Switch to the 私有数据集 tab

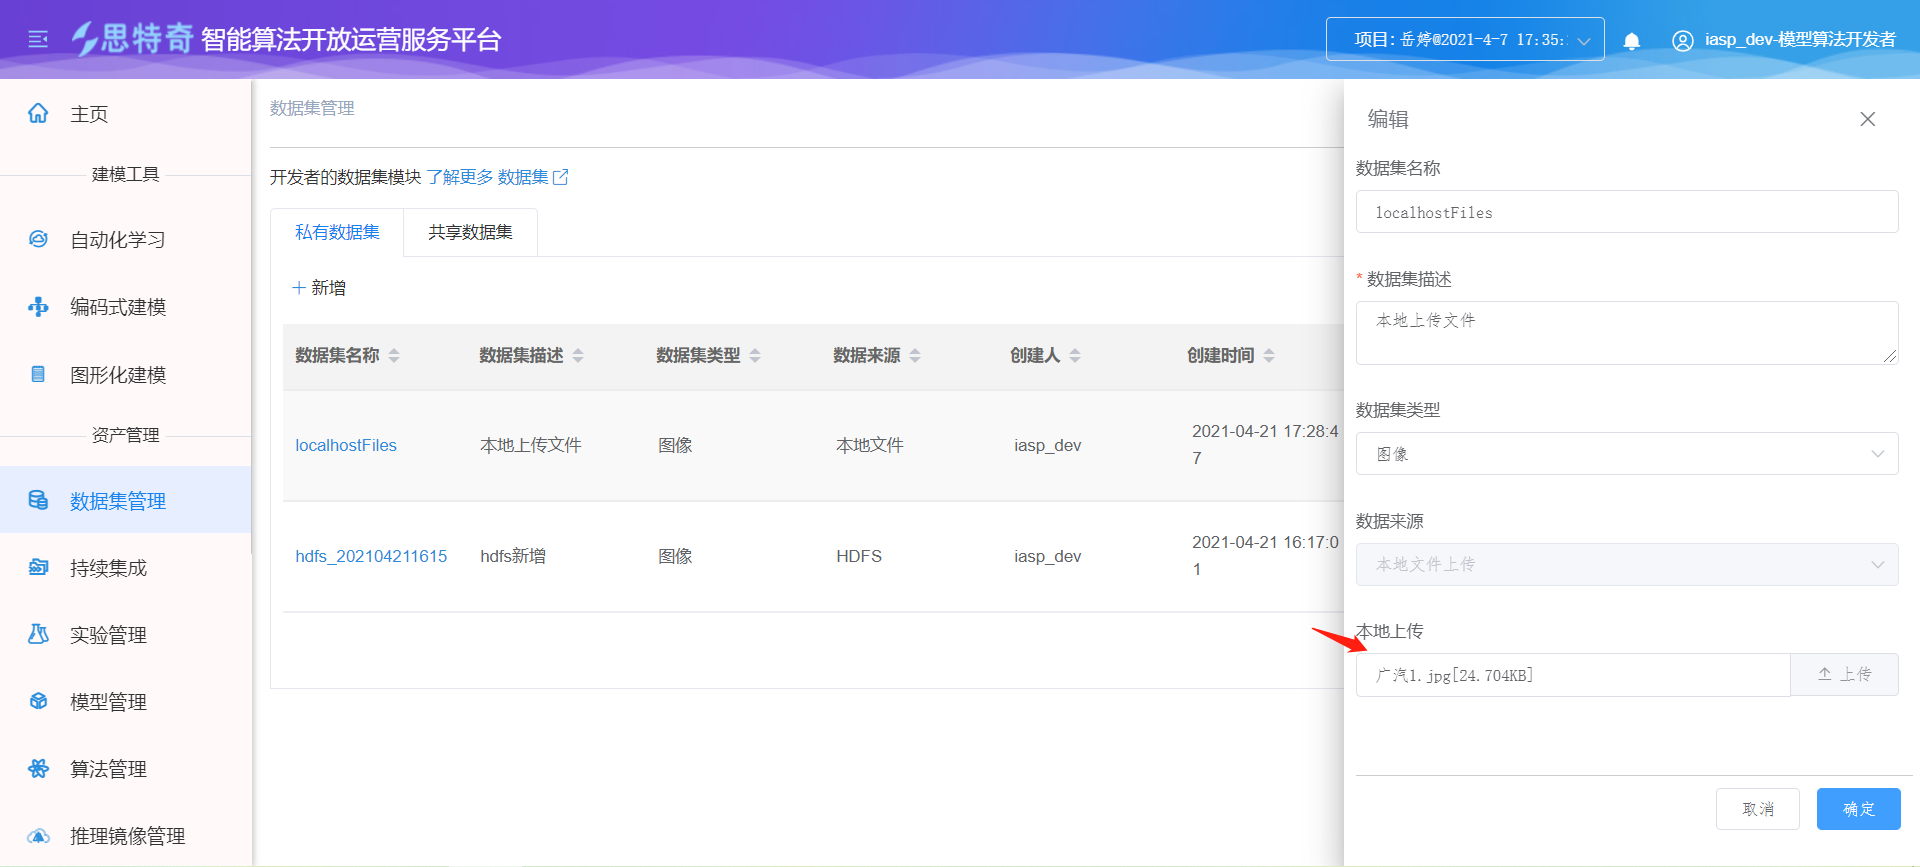coord(337,232)
